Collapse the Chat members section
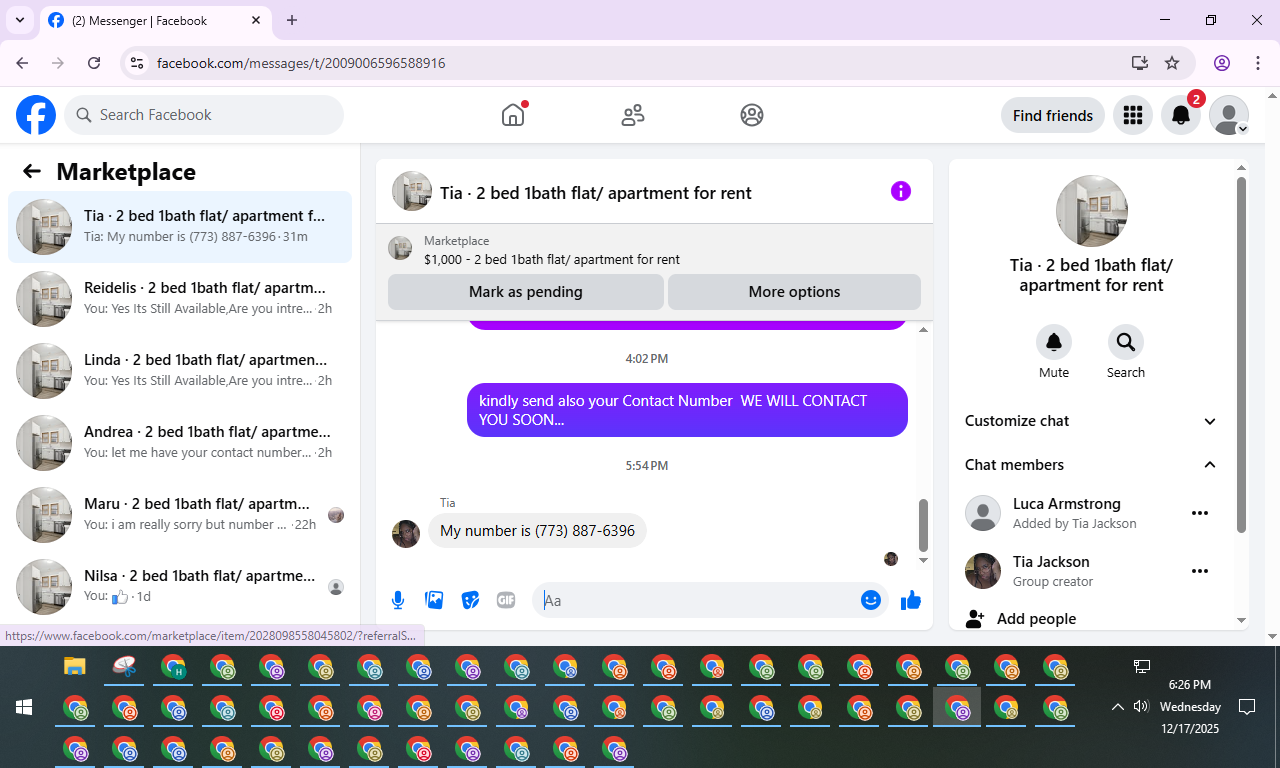 (1091, 465)
